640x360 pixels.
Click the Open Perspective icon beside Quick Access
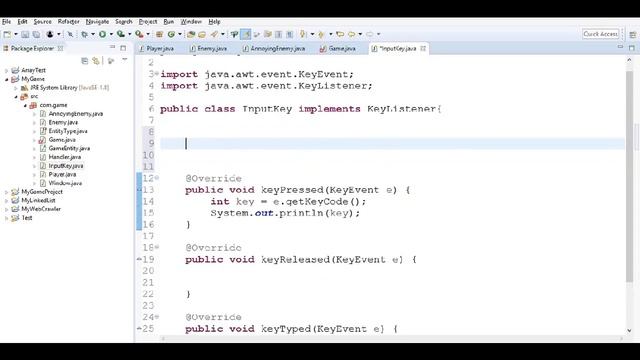tap(633, 34)
